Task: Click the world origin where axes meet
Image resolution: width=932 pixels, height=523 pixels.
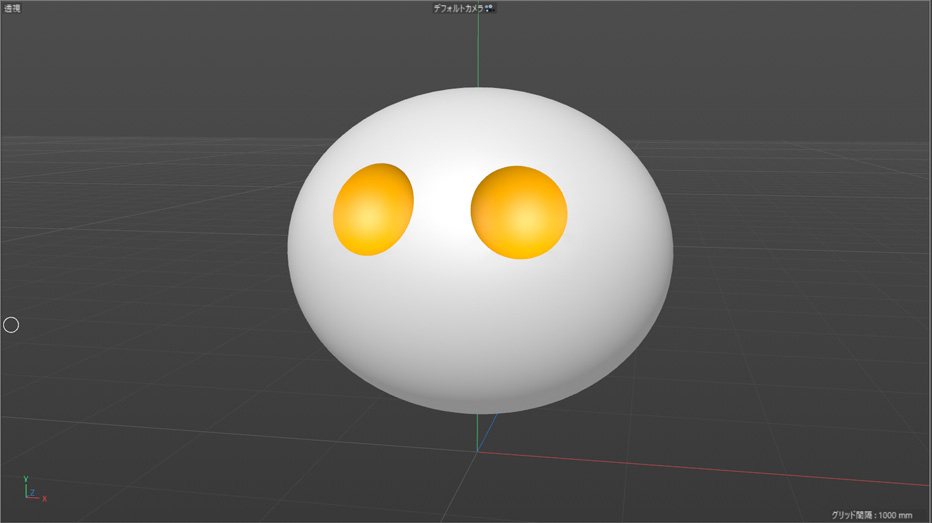Action: pos(476,451)
